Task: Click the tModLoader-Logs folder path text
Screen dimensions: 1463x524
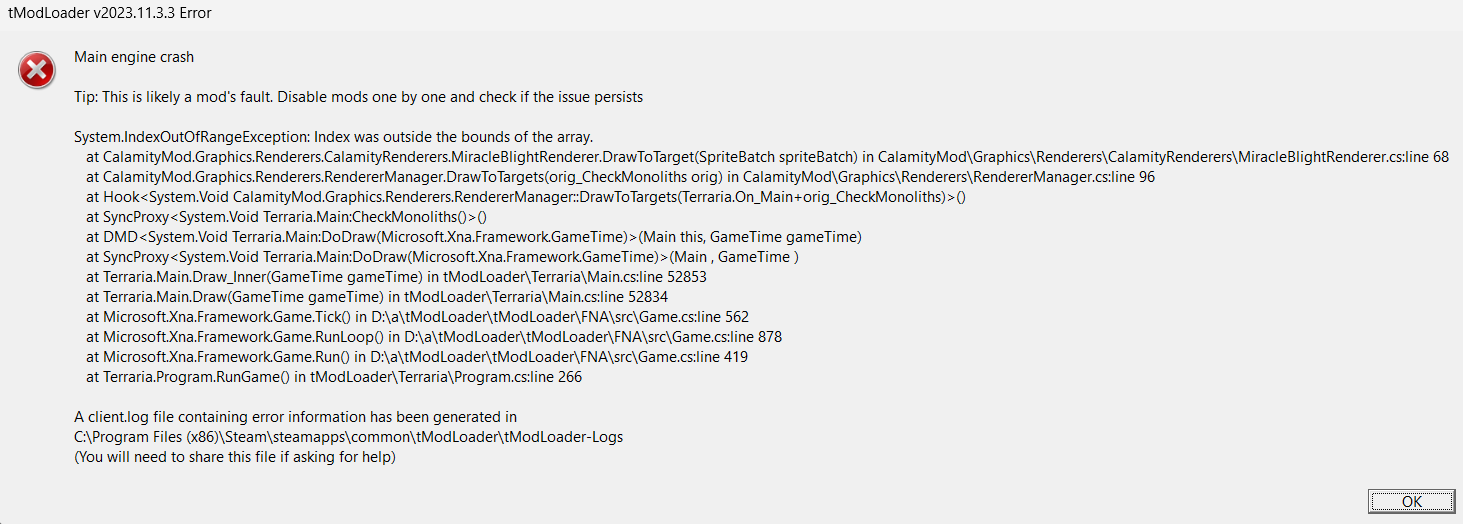Action: click(348, 437)
